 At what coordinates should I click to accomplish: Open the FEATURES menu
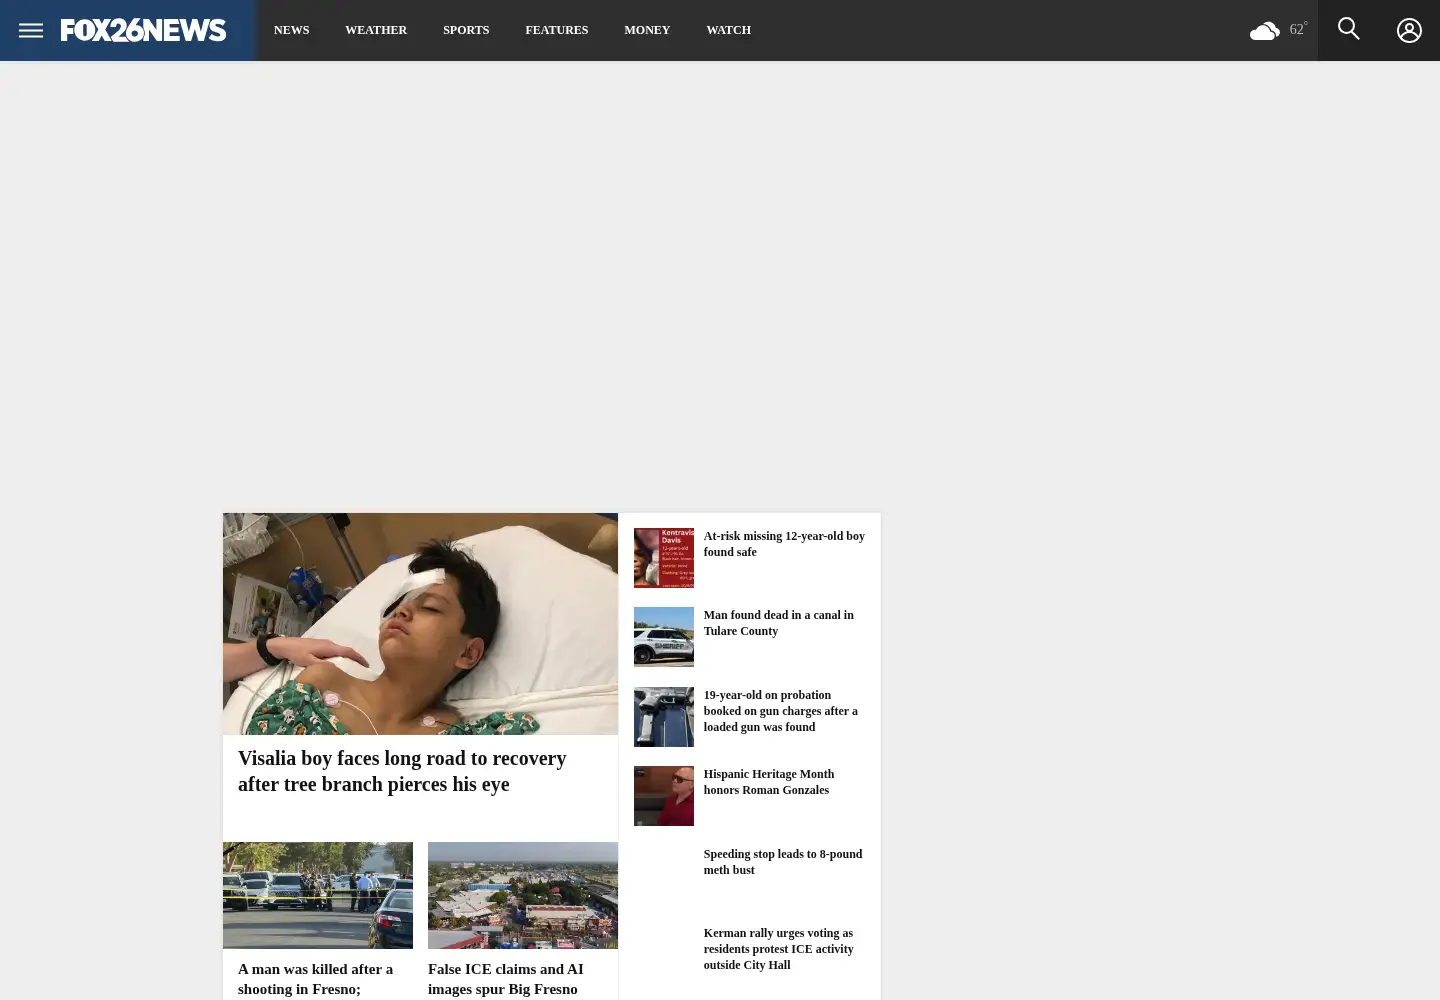[557, 30]
